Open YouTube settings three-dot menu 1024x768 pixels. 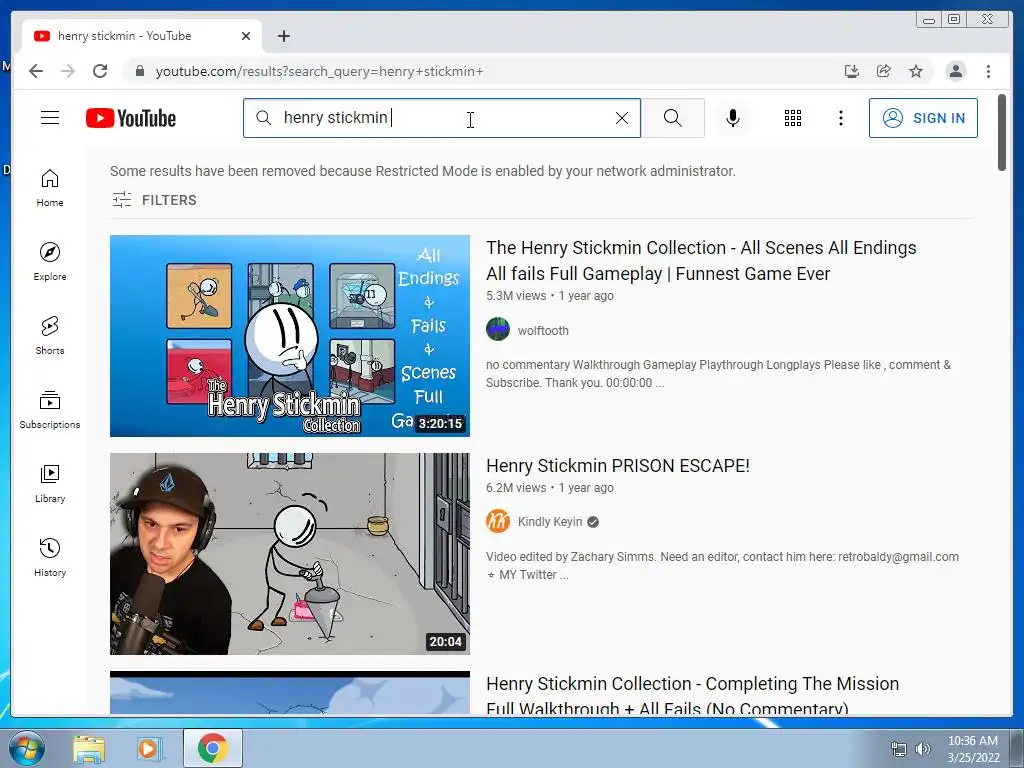[840, 118]
